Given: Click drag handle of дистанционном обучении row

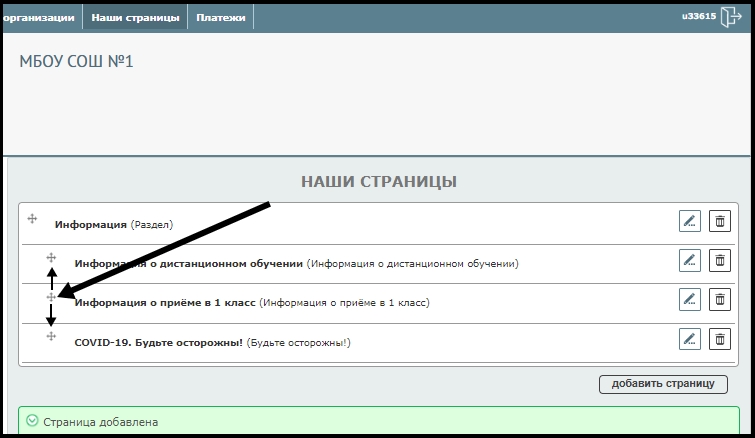Looking at the screenshot, I should (51, 258).
